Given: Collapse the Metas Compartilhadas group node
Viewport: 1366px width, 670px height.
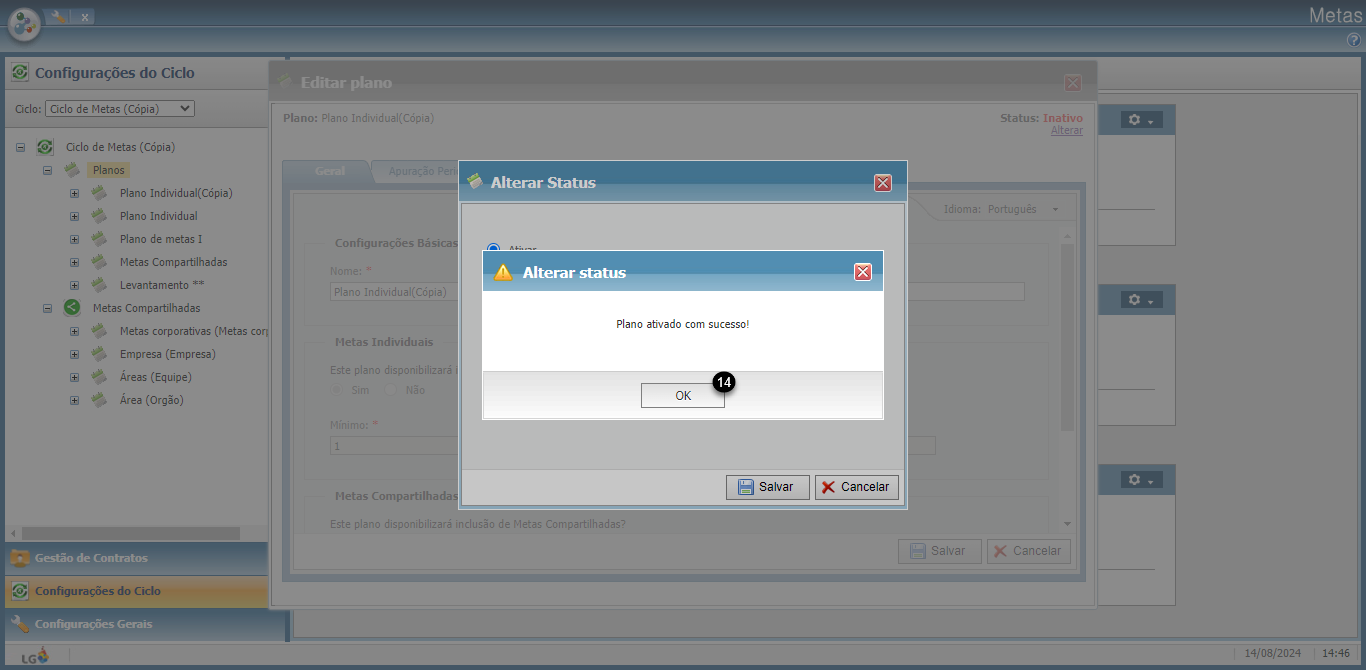Looking at the screenshot, I should [x=47, y=308].
